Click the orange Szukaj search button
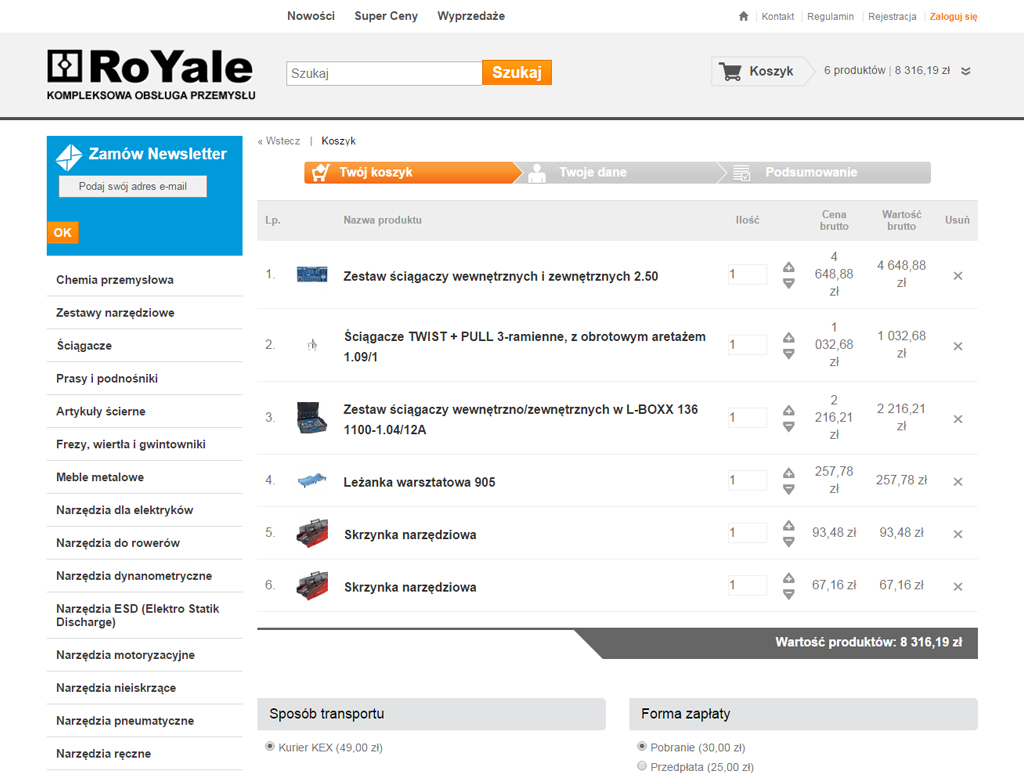The image size is (1024, 773). 516,73
